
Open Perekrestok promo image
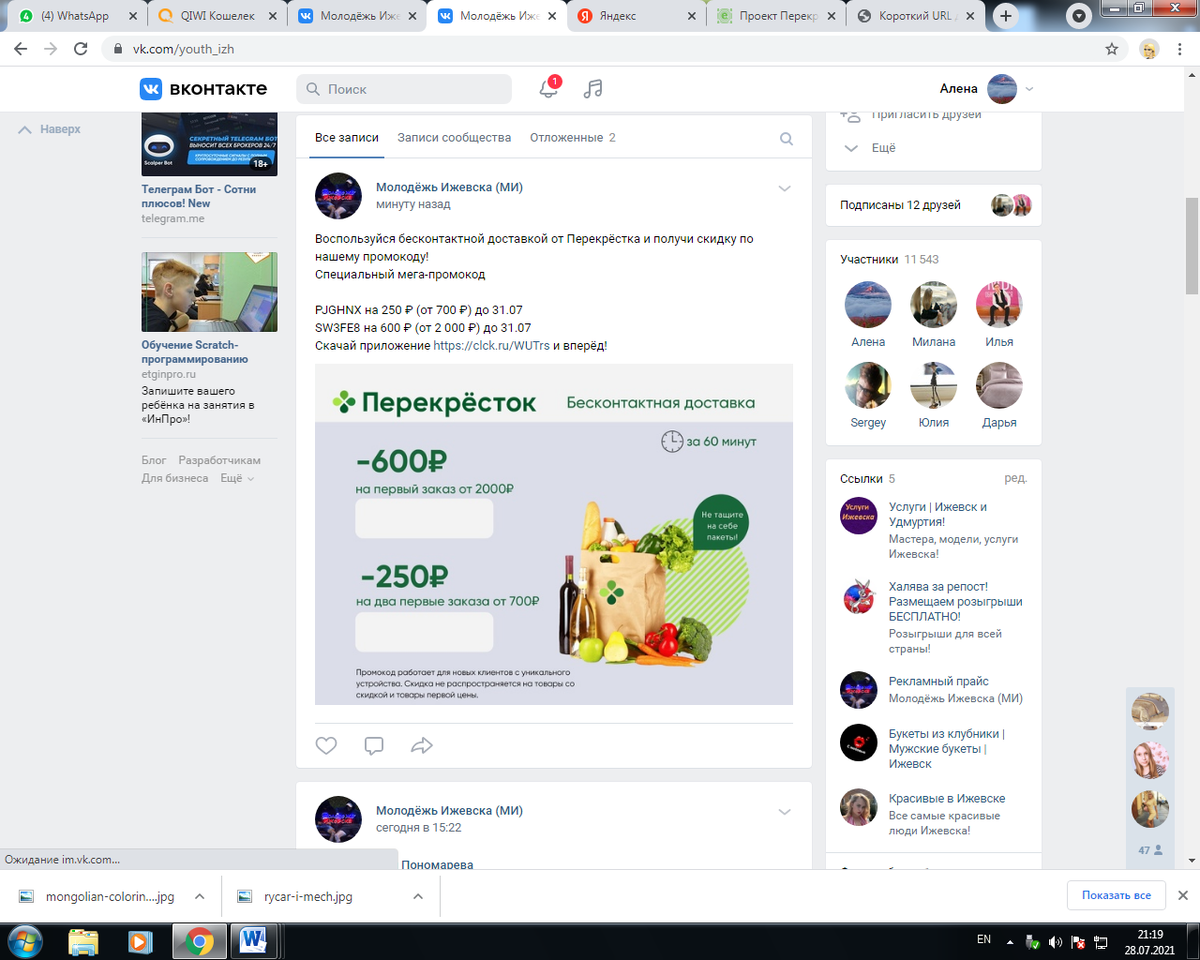tap(554, 534)
